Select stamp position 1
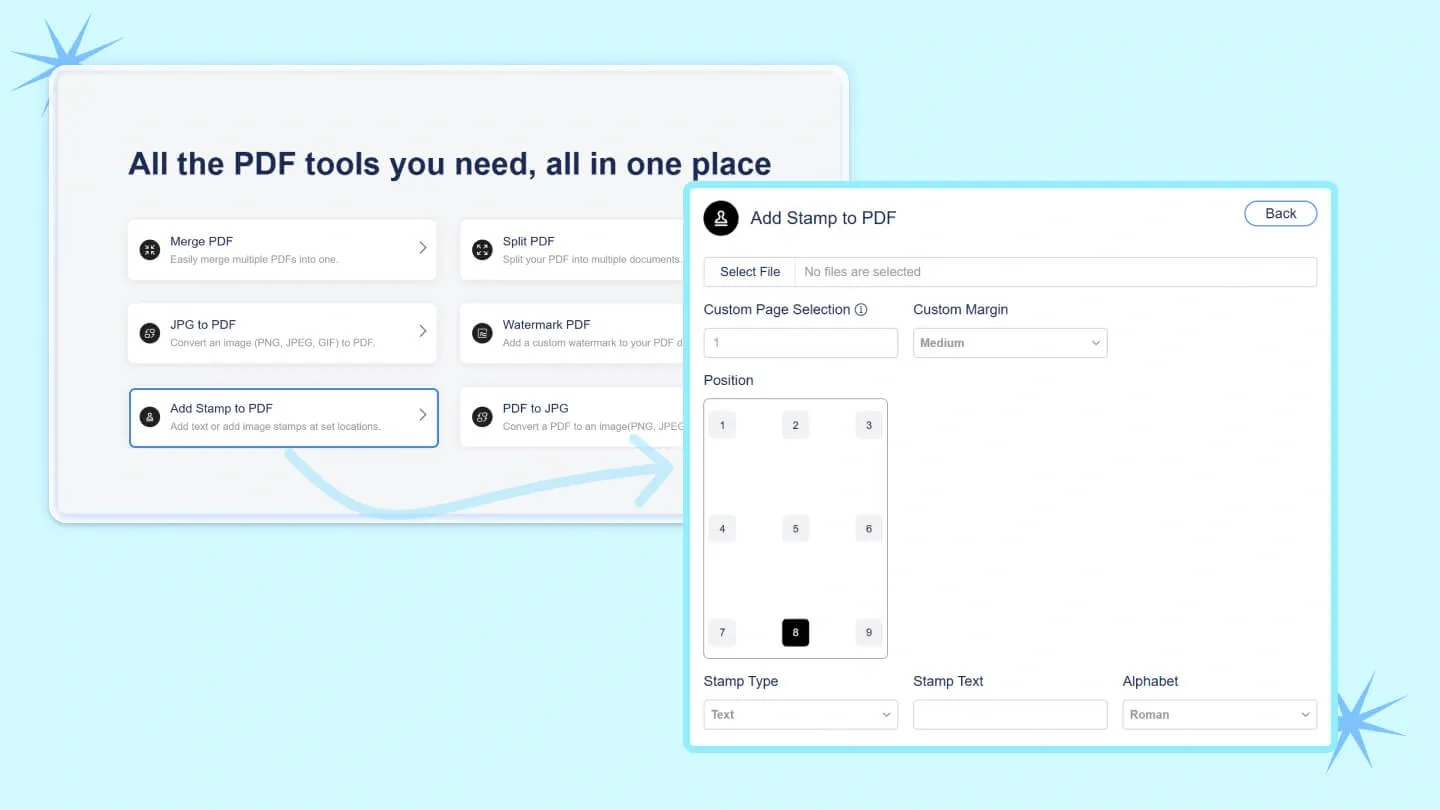Viewport: 1440px width, 810px height. [722, 425]
